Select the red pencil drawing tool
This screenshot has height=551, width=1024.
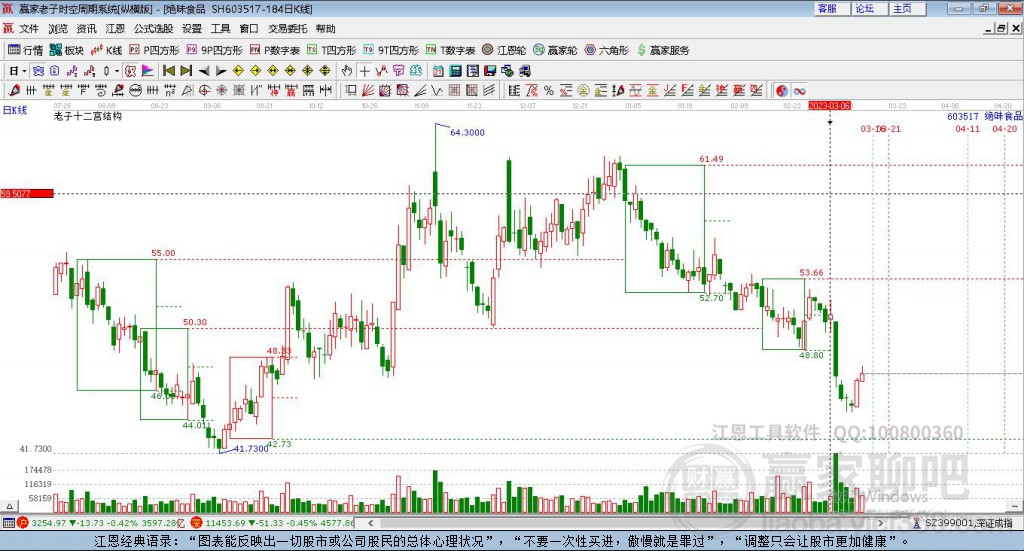point(14,90)
